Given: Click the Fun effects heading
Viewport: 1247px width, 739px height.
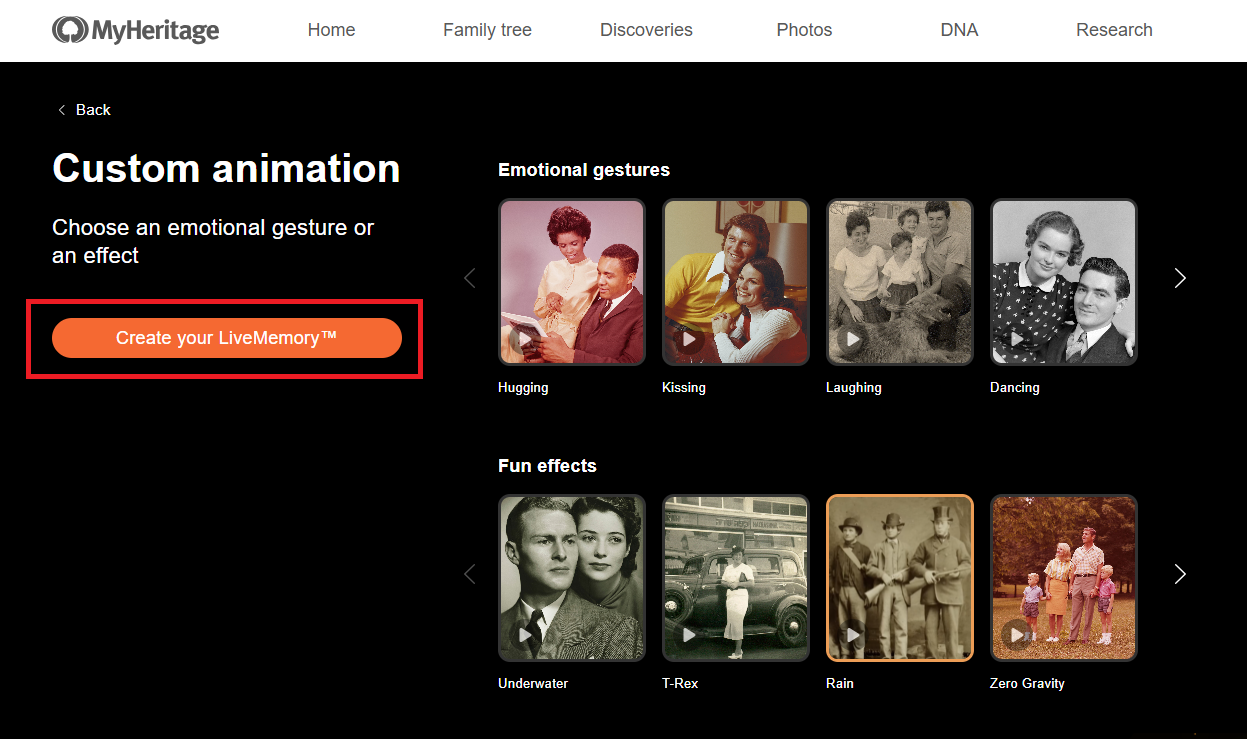Looking at the screenshot, I should (x=547, y=466).
